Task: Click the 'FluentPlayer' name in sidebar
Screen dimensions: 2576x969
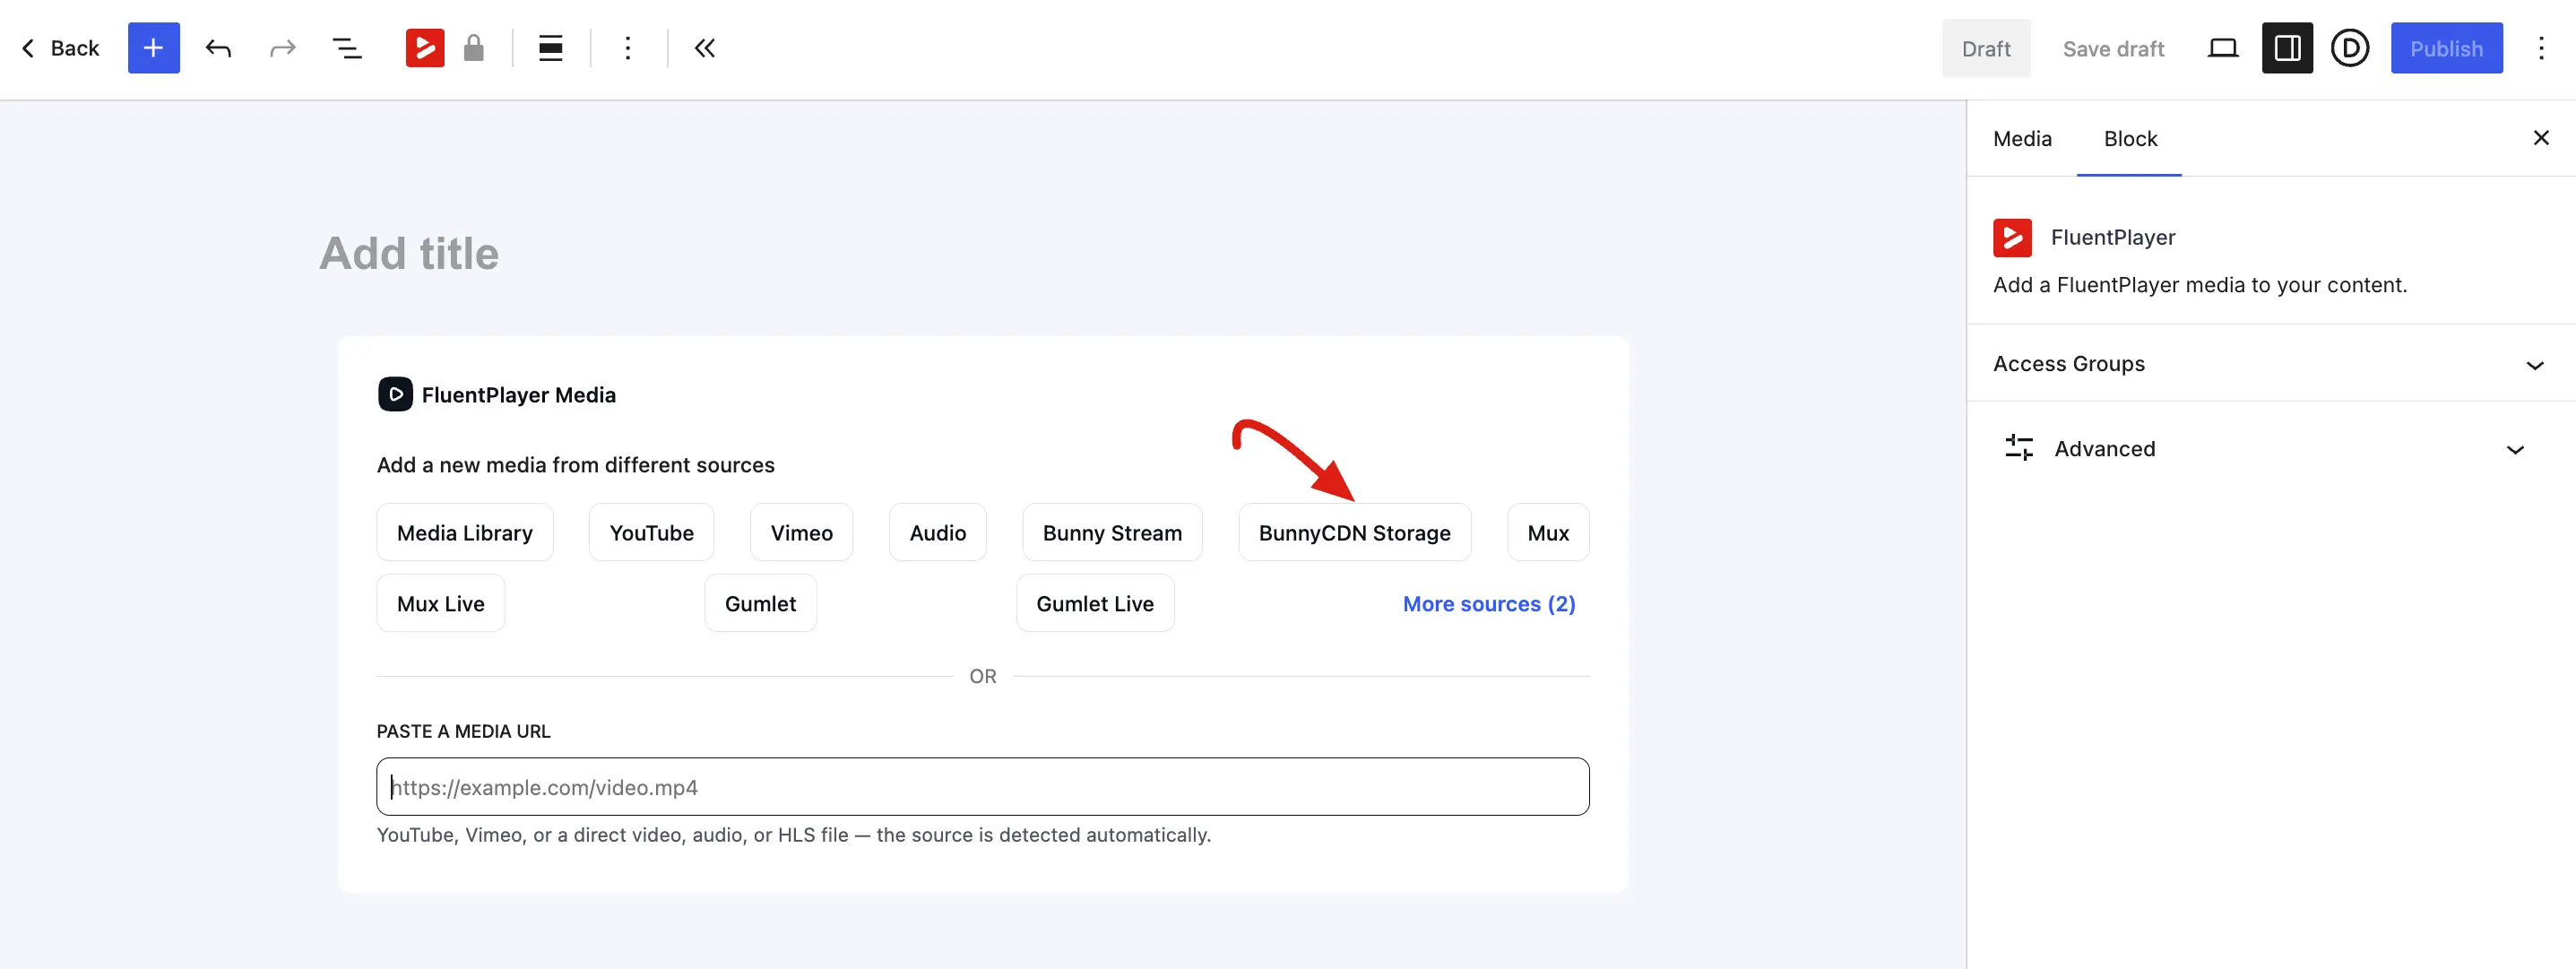Action: pos(2113,238)
